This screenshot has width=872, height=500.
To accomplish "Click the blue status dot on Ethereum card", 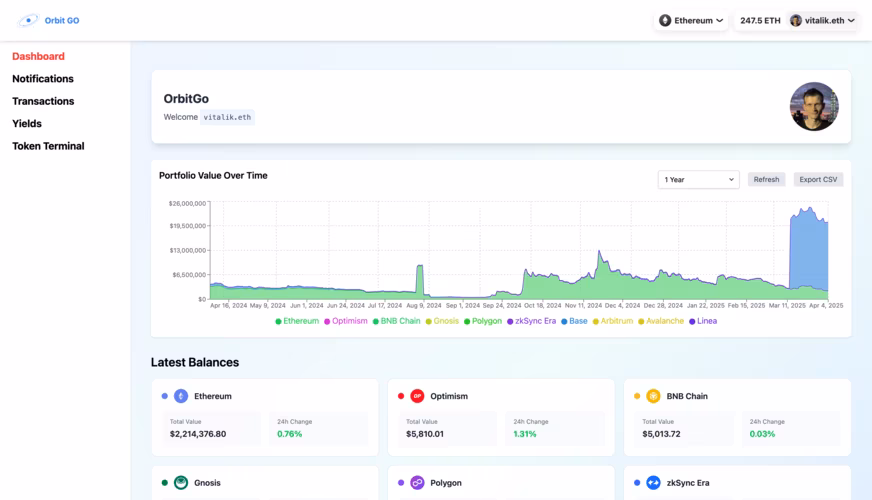I will click(165, 396).
